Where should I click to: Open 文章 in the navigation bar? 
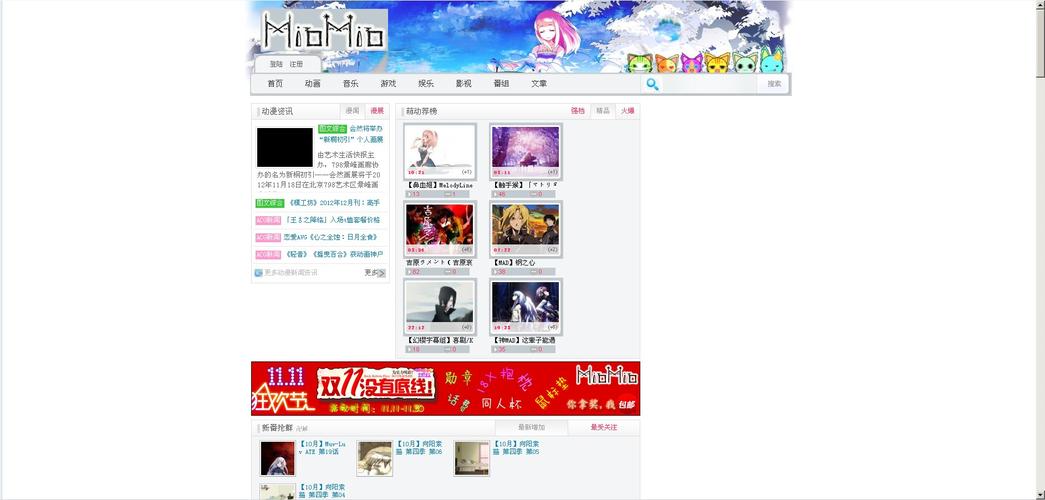[539, 84]
